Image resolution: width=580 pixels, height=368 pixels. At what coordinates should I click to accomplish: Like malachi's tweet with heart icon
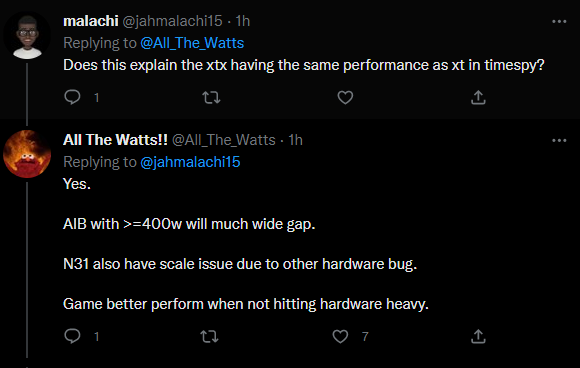pos(345,97)
